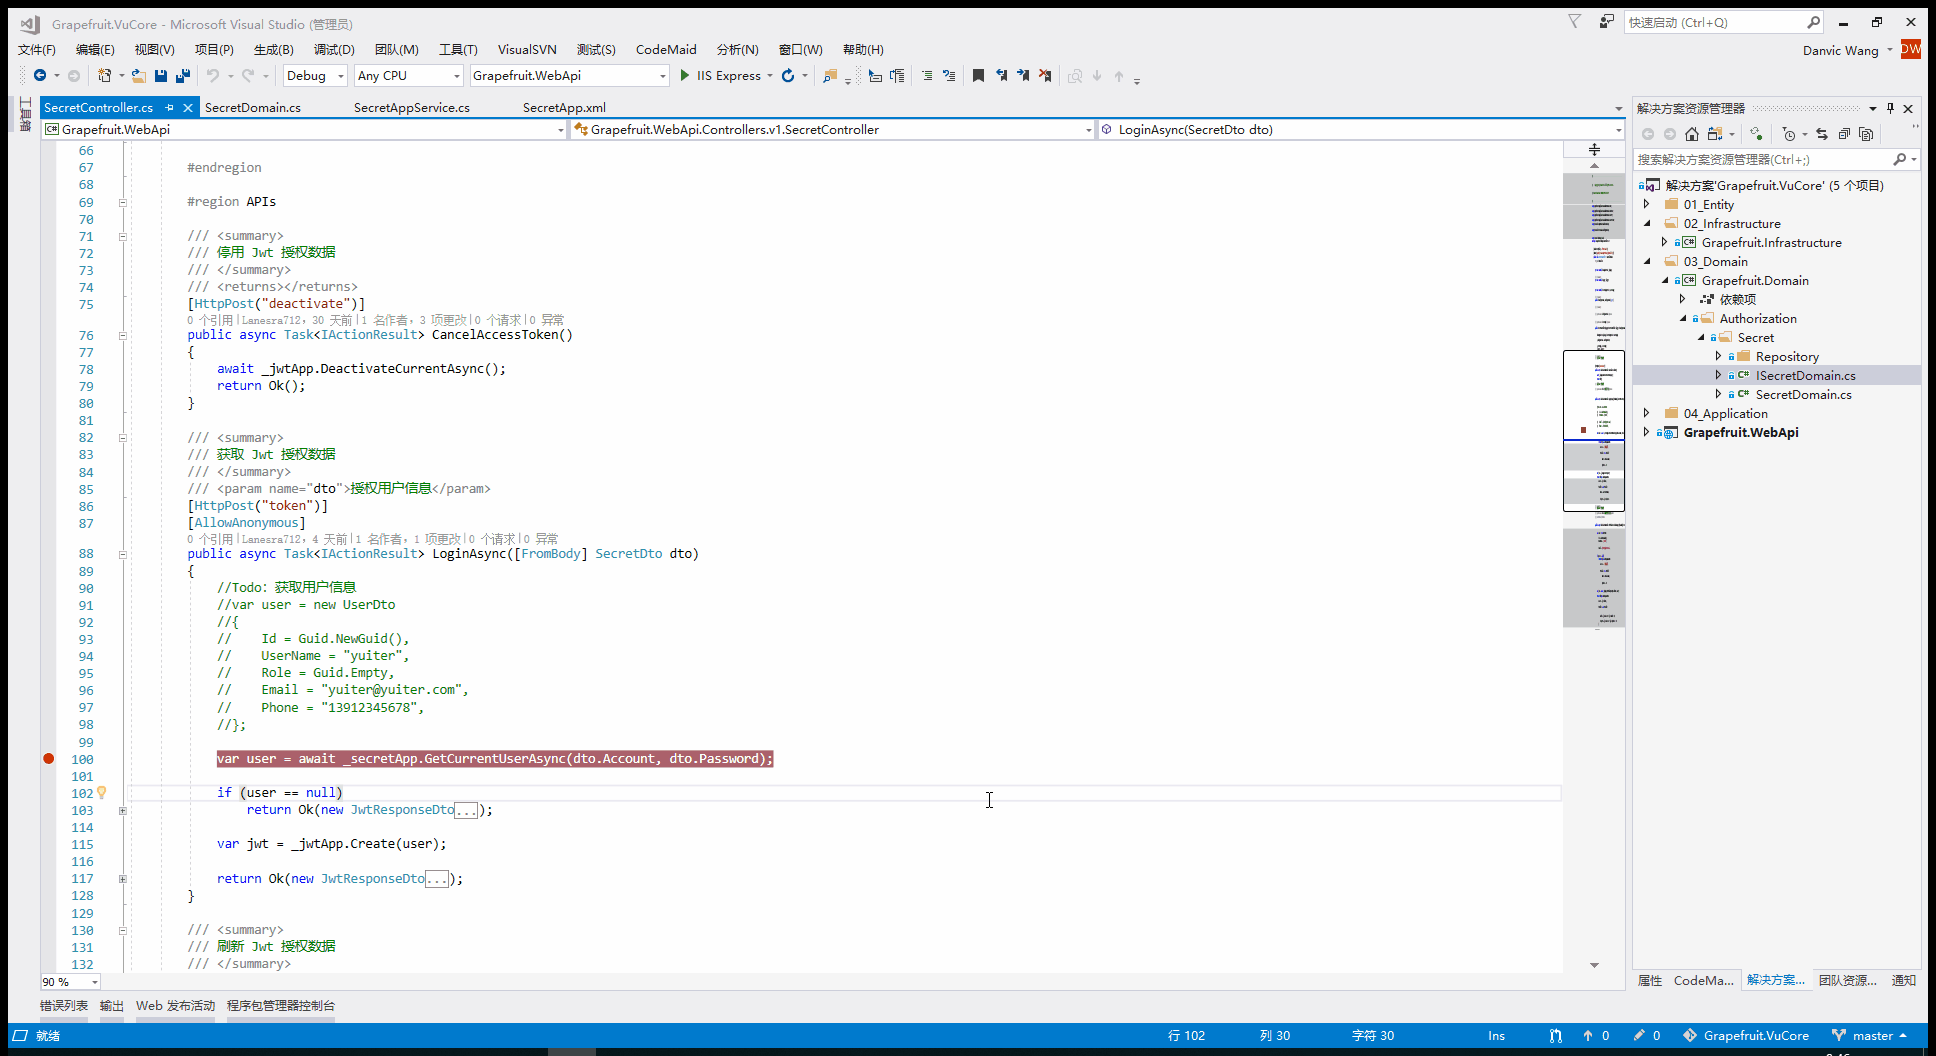Click the Home icon in Solution Explorer

point(1691,134)
